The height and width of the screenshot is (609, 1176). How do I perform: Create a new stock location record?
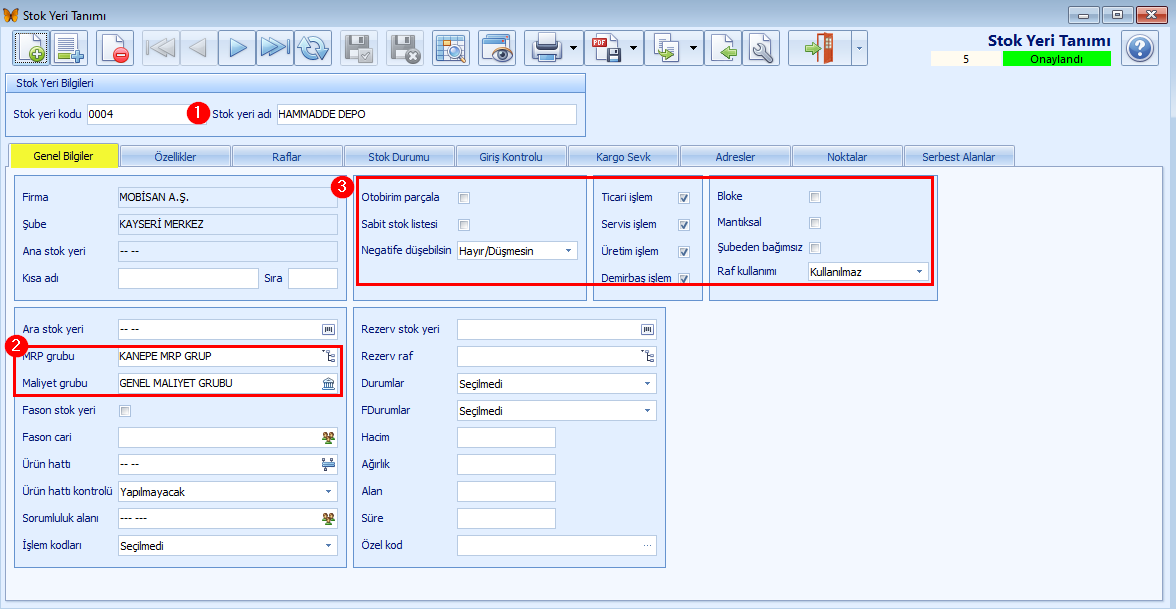pos(31,49)
